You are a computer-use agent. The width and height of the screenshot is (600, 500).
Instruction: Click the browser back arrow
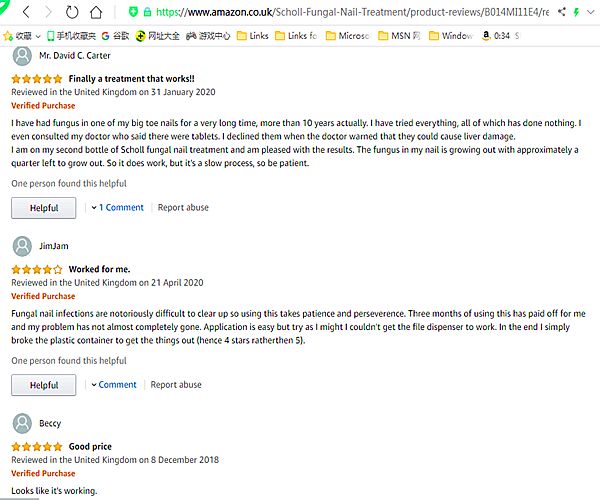pos(25,12)
